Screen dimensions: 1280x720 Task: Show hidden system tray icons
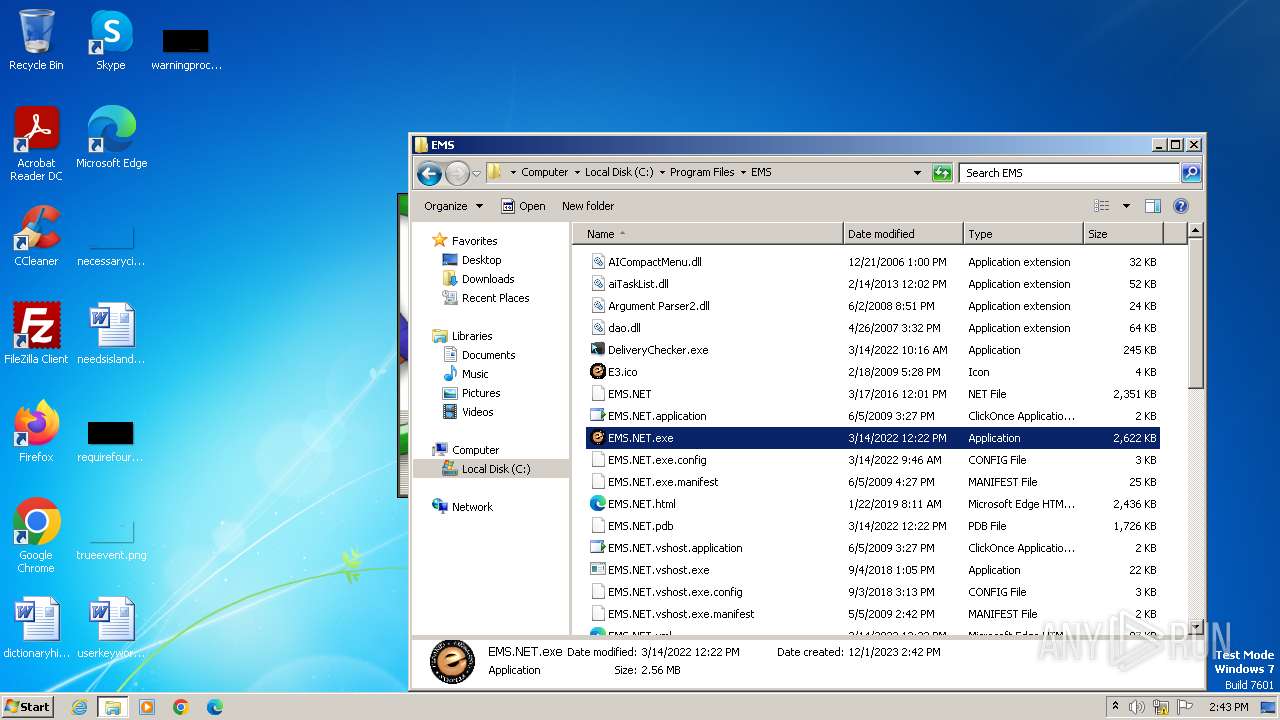click(x=1115, y=707)
